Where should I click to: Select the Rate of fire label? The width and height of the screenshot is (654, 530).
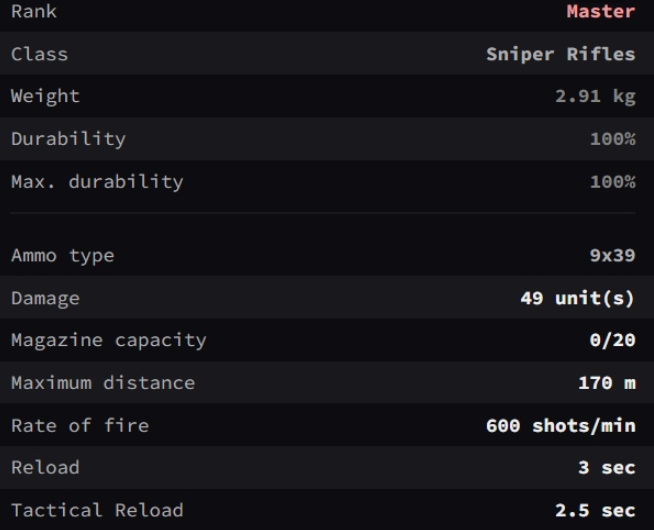(80, 426)
